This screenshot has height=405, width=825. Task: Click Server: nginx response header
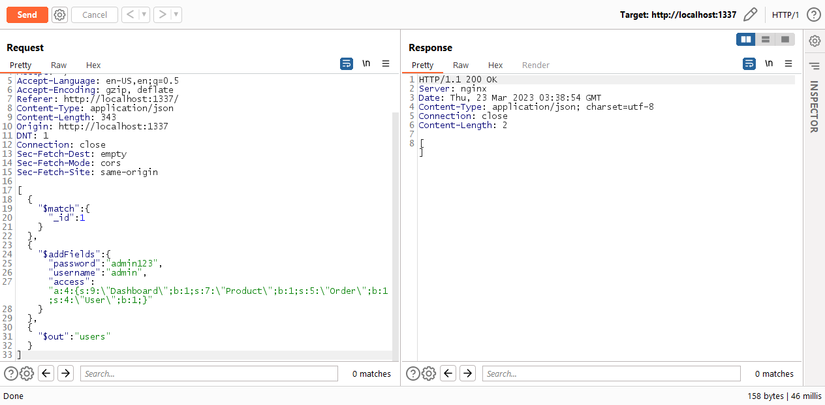point(453,89)
